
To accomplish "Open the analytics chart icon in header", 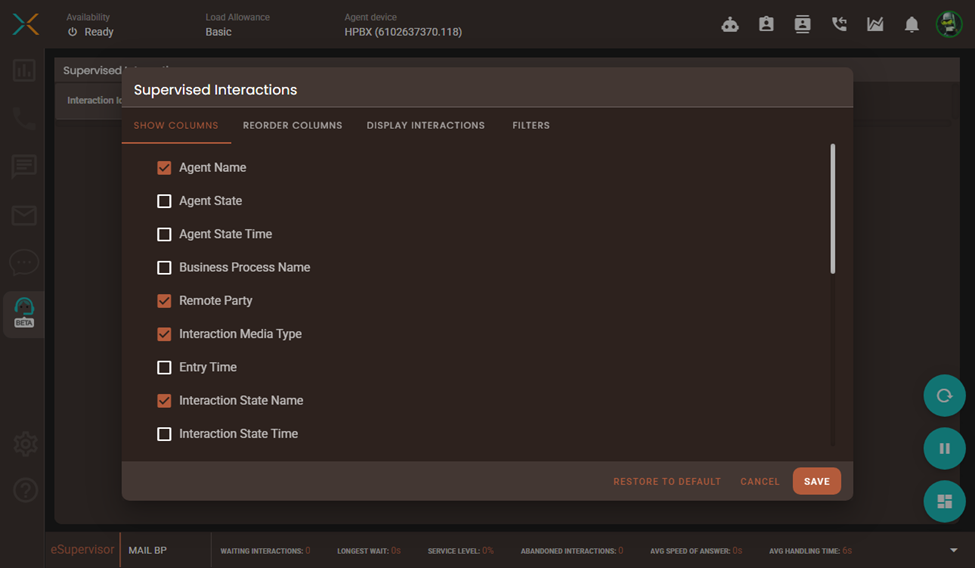I will [875, 25].
